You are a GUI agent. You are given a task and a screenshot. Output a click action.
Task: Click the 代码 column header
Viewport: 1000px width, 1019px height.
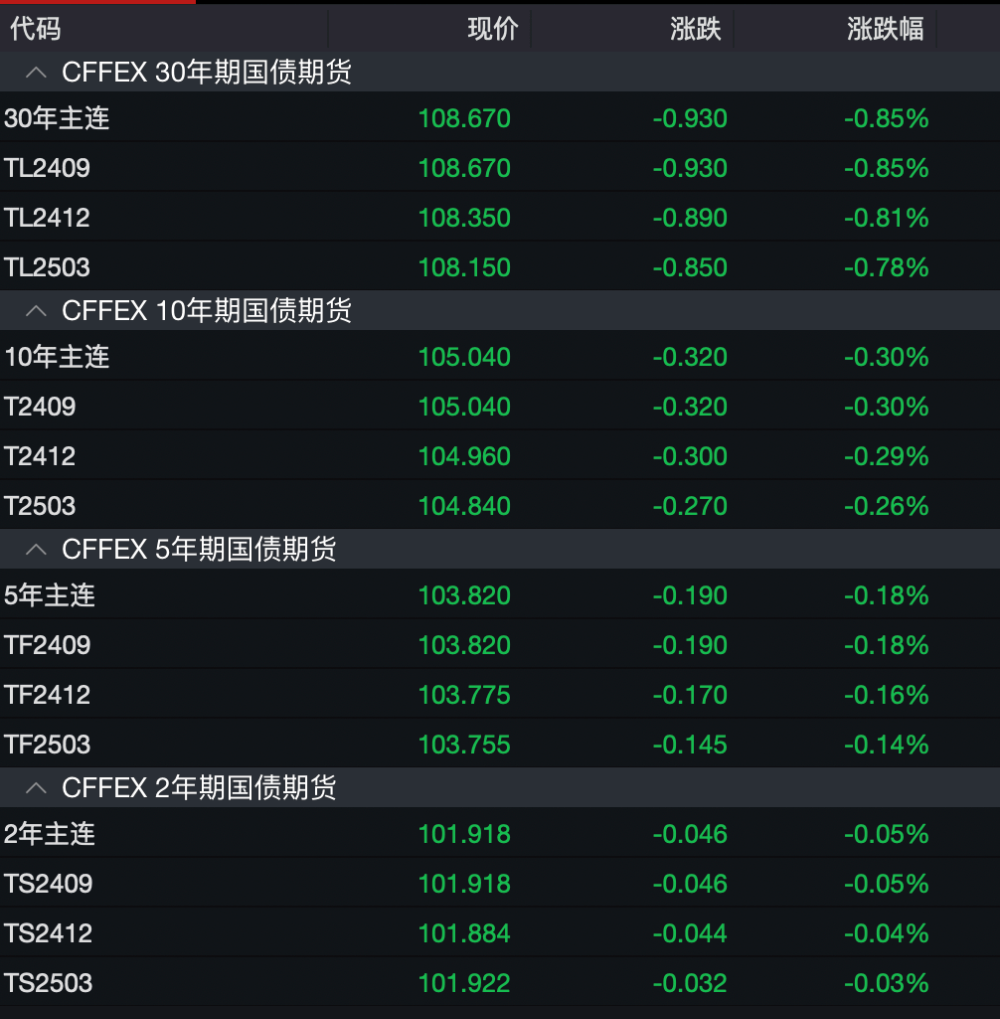32,29
